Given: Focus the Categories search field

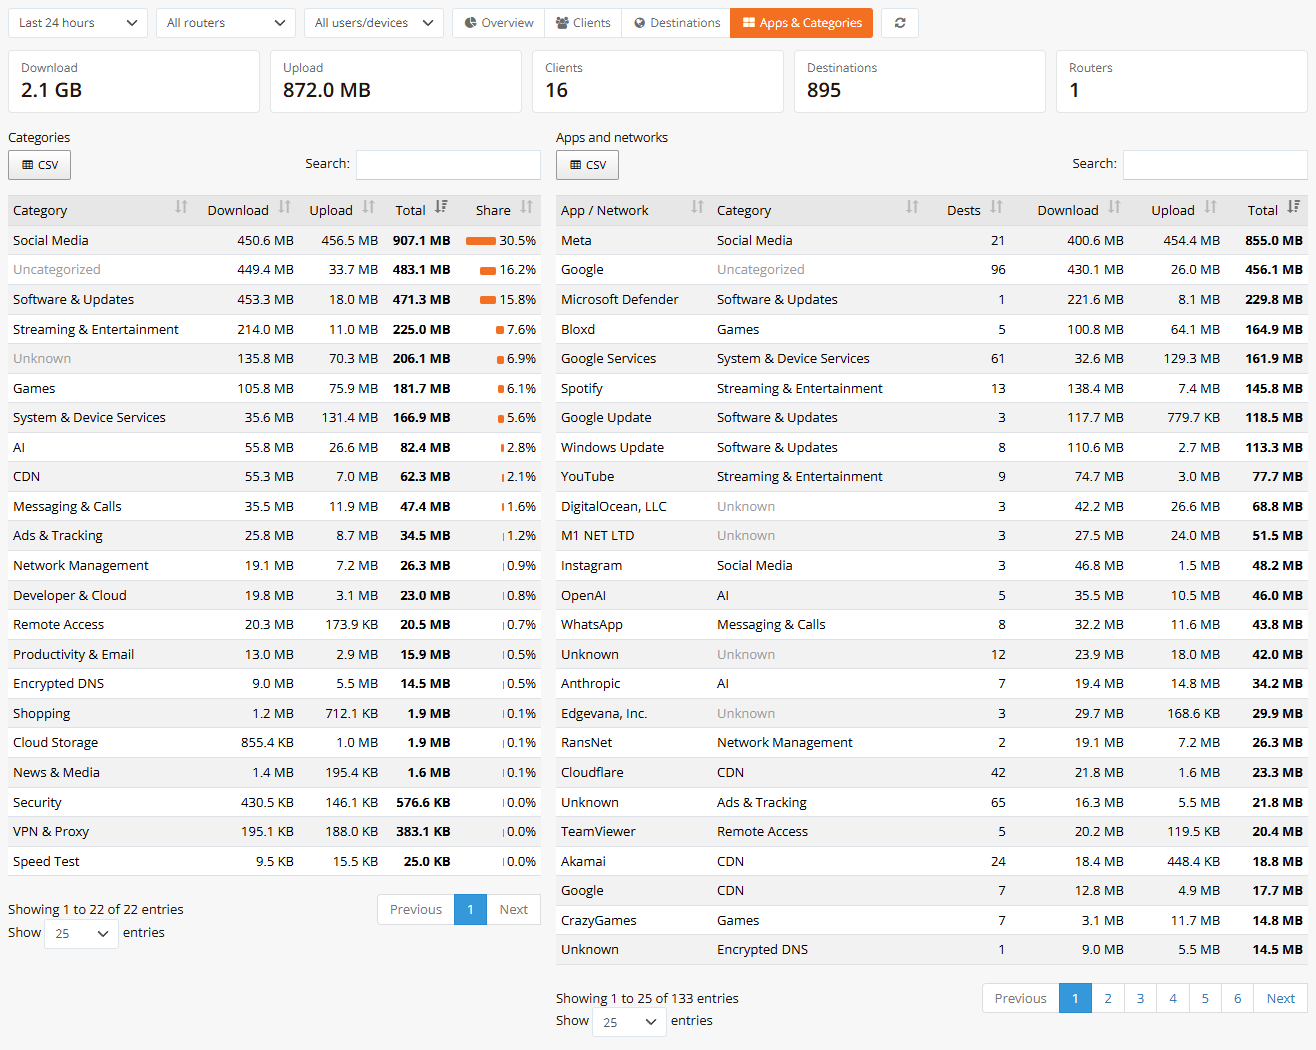Looking at the screenshot, I should pos(448,165).
